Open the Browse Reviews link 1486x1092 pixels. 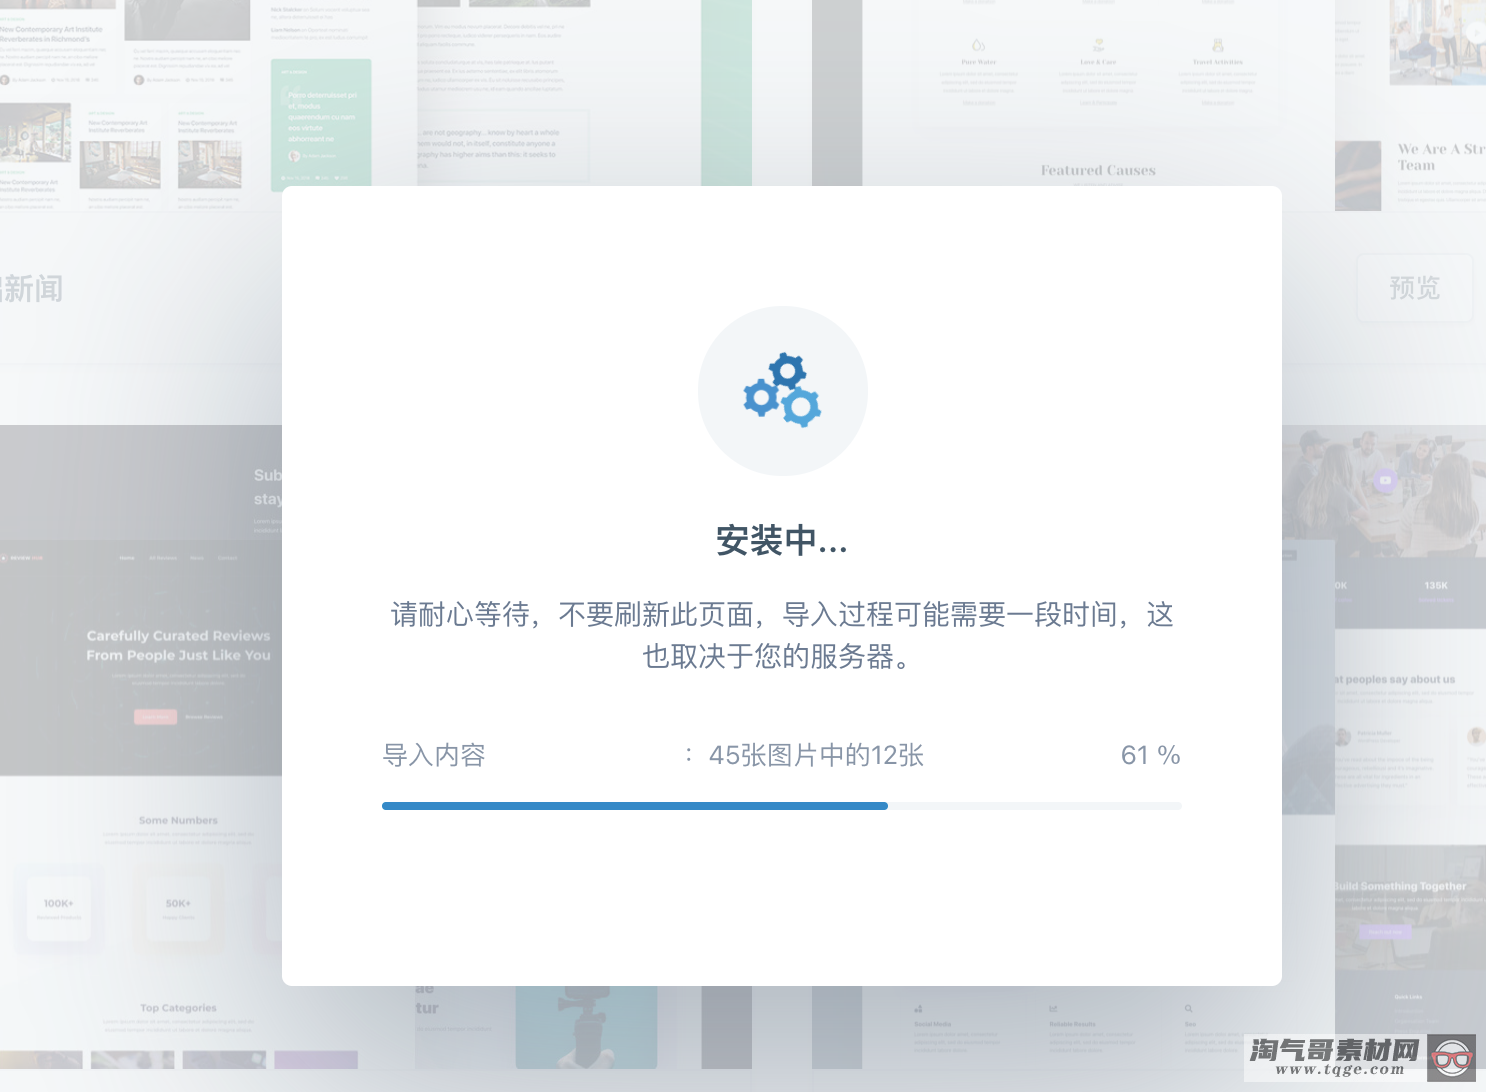pyautogui.click(x=204, y=717)
